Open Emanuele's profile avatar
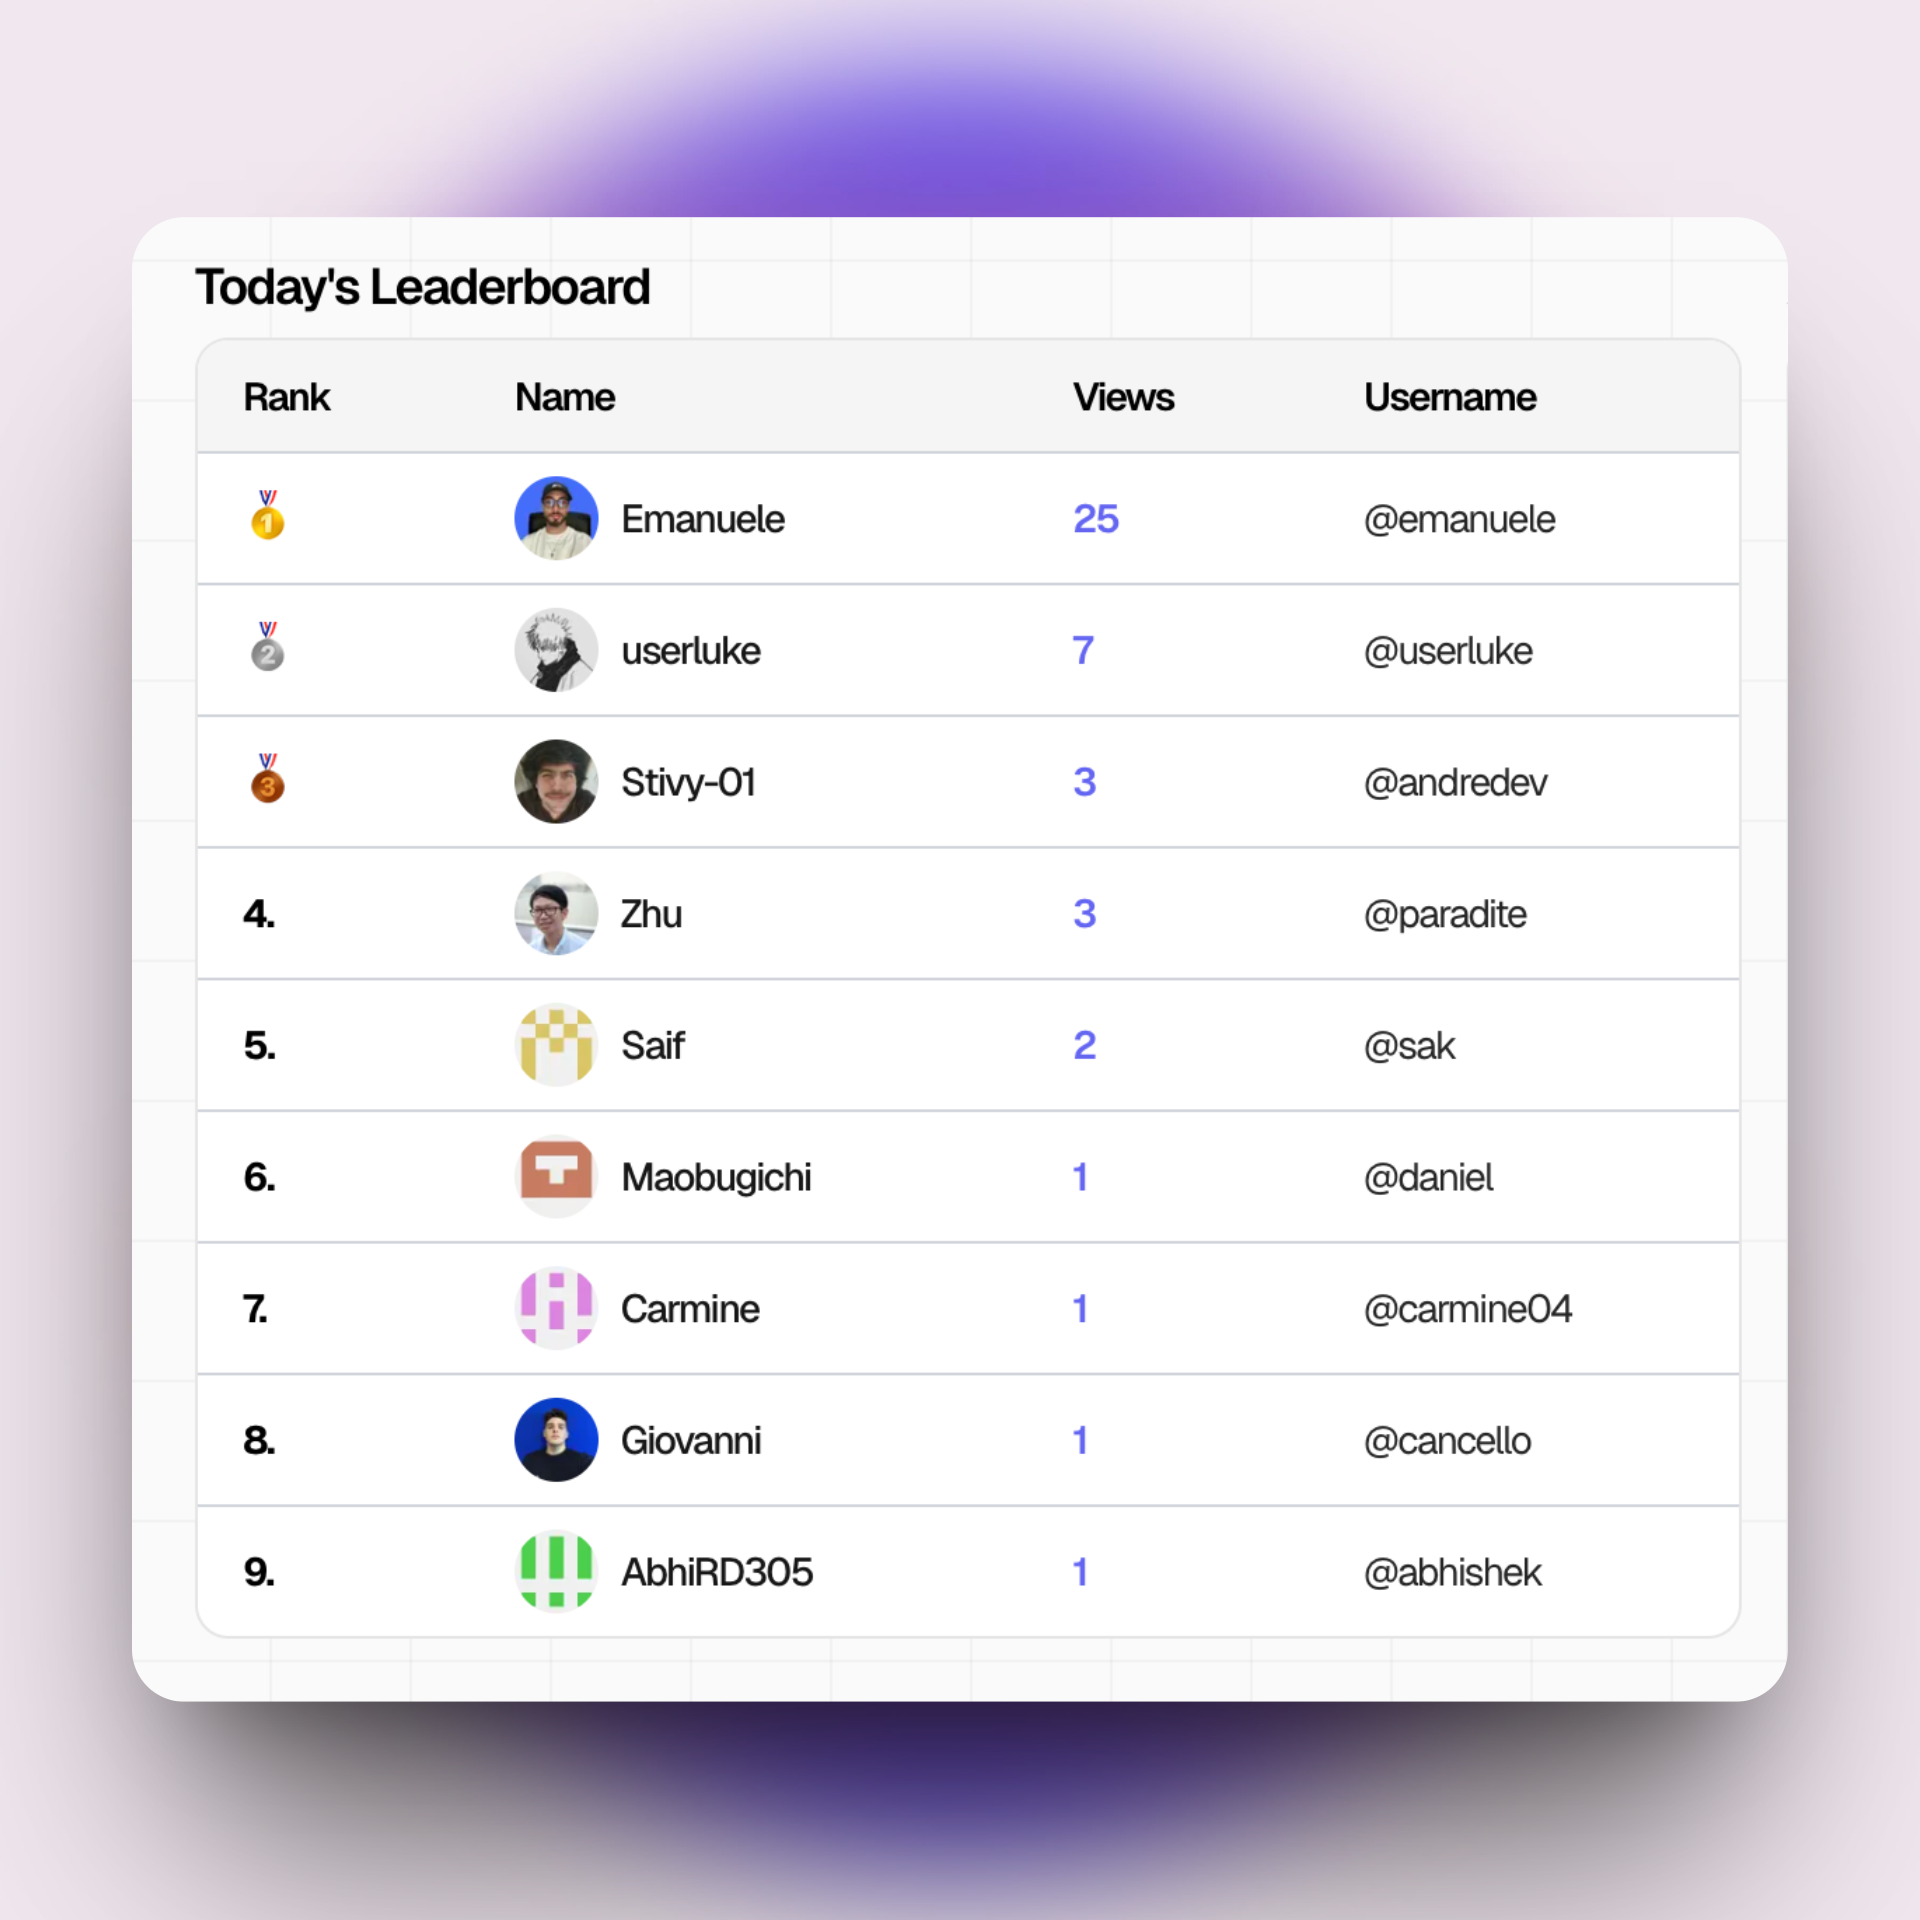1920x1920 pixels. point(556,518)
